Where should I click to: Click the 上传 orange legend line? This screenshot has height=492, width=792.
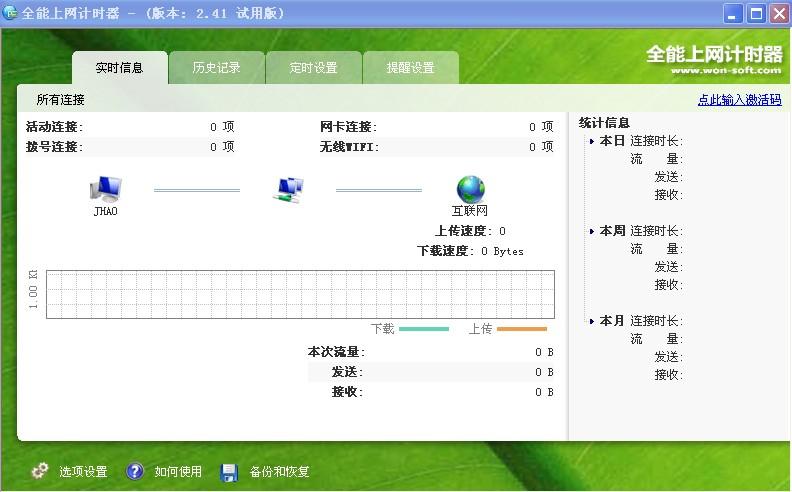pos(522,329)
